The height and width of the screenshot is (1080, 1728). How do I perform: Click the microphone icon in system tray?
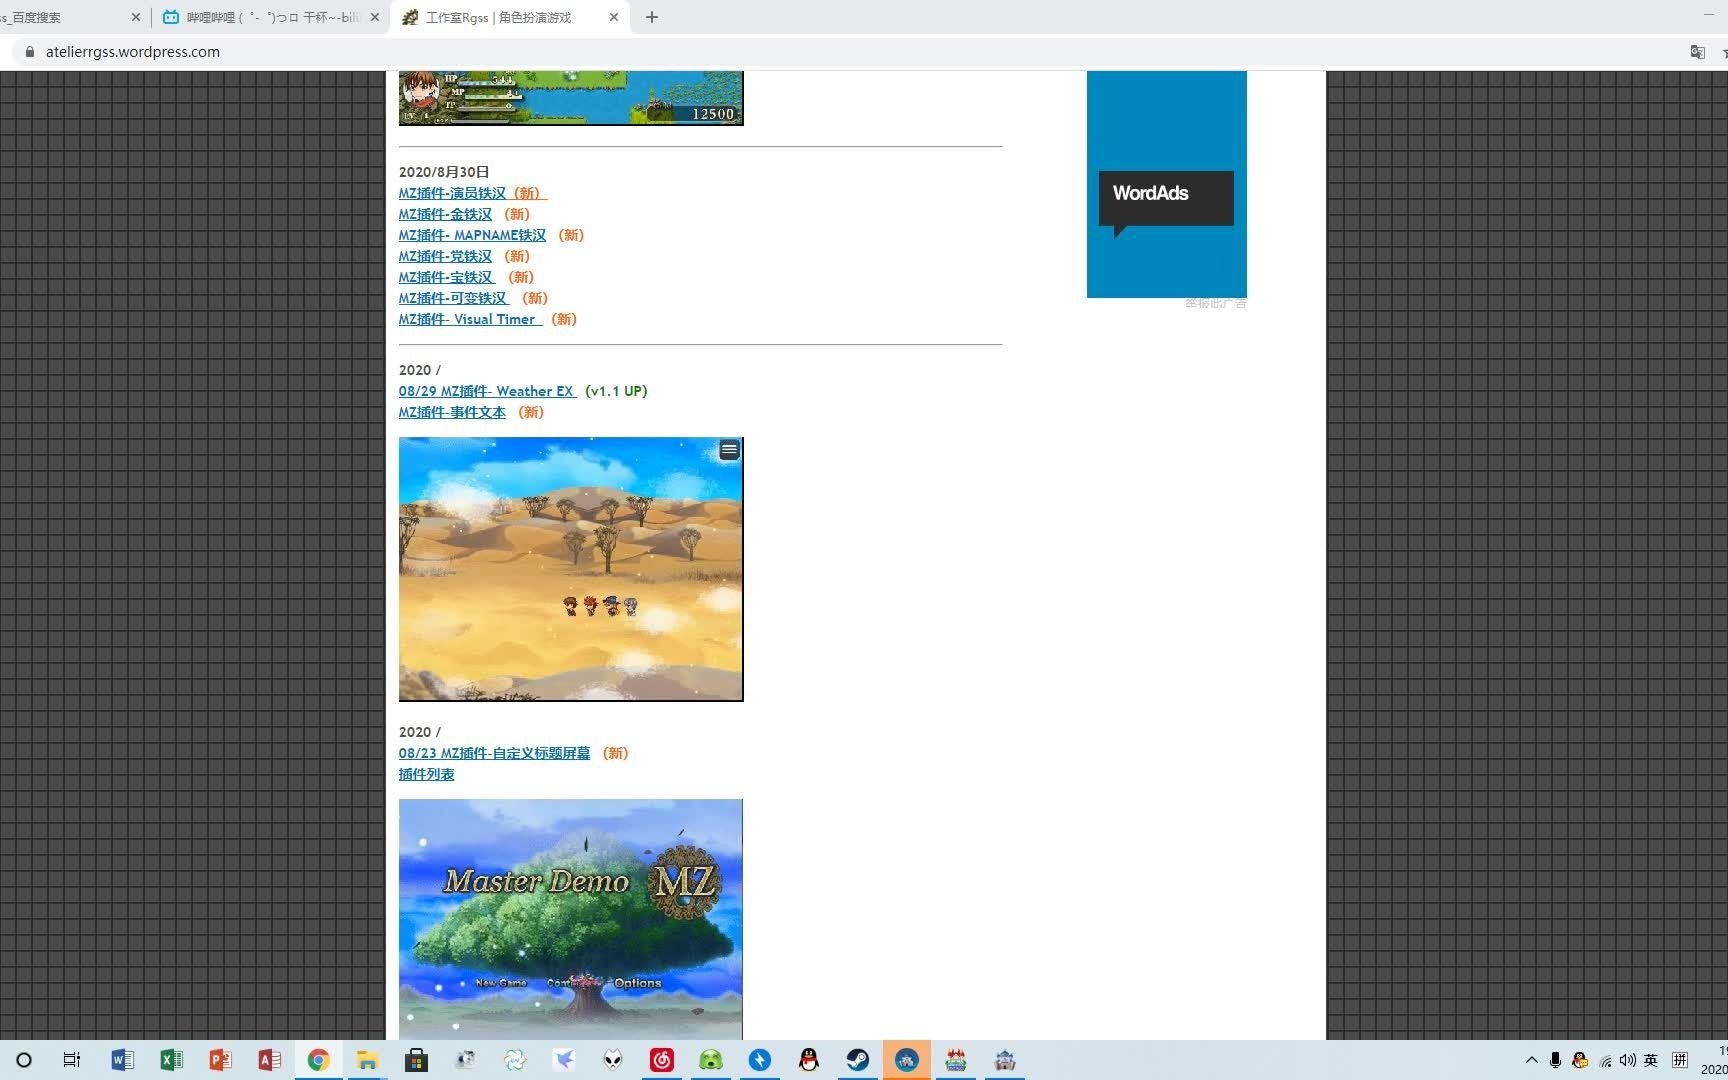click(1555, 1060)
